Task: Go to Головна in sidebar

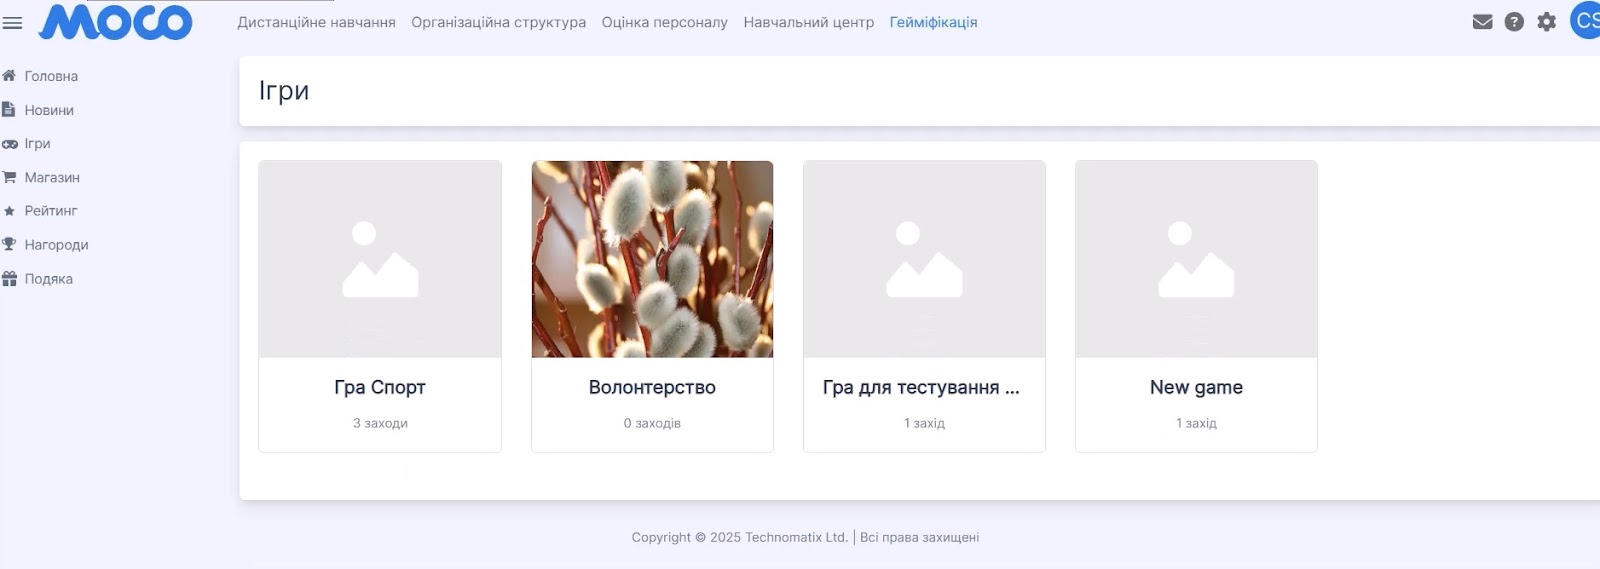Action: point(51,76)
